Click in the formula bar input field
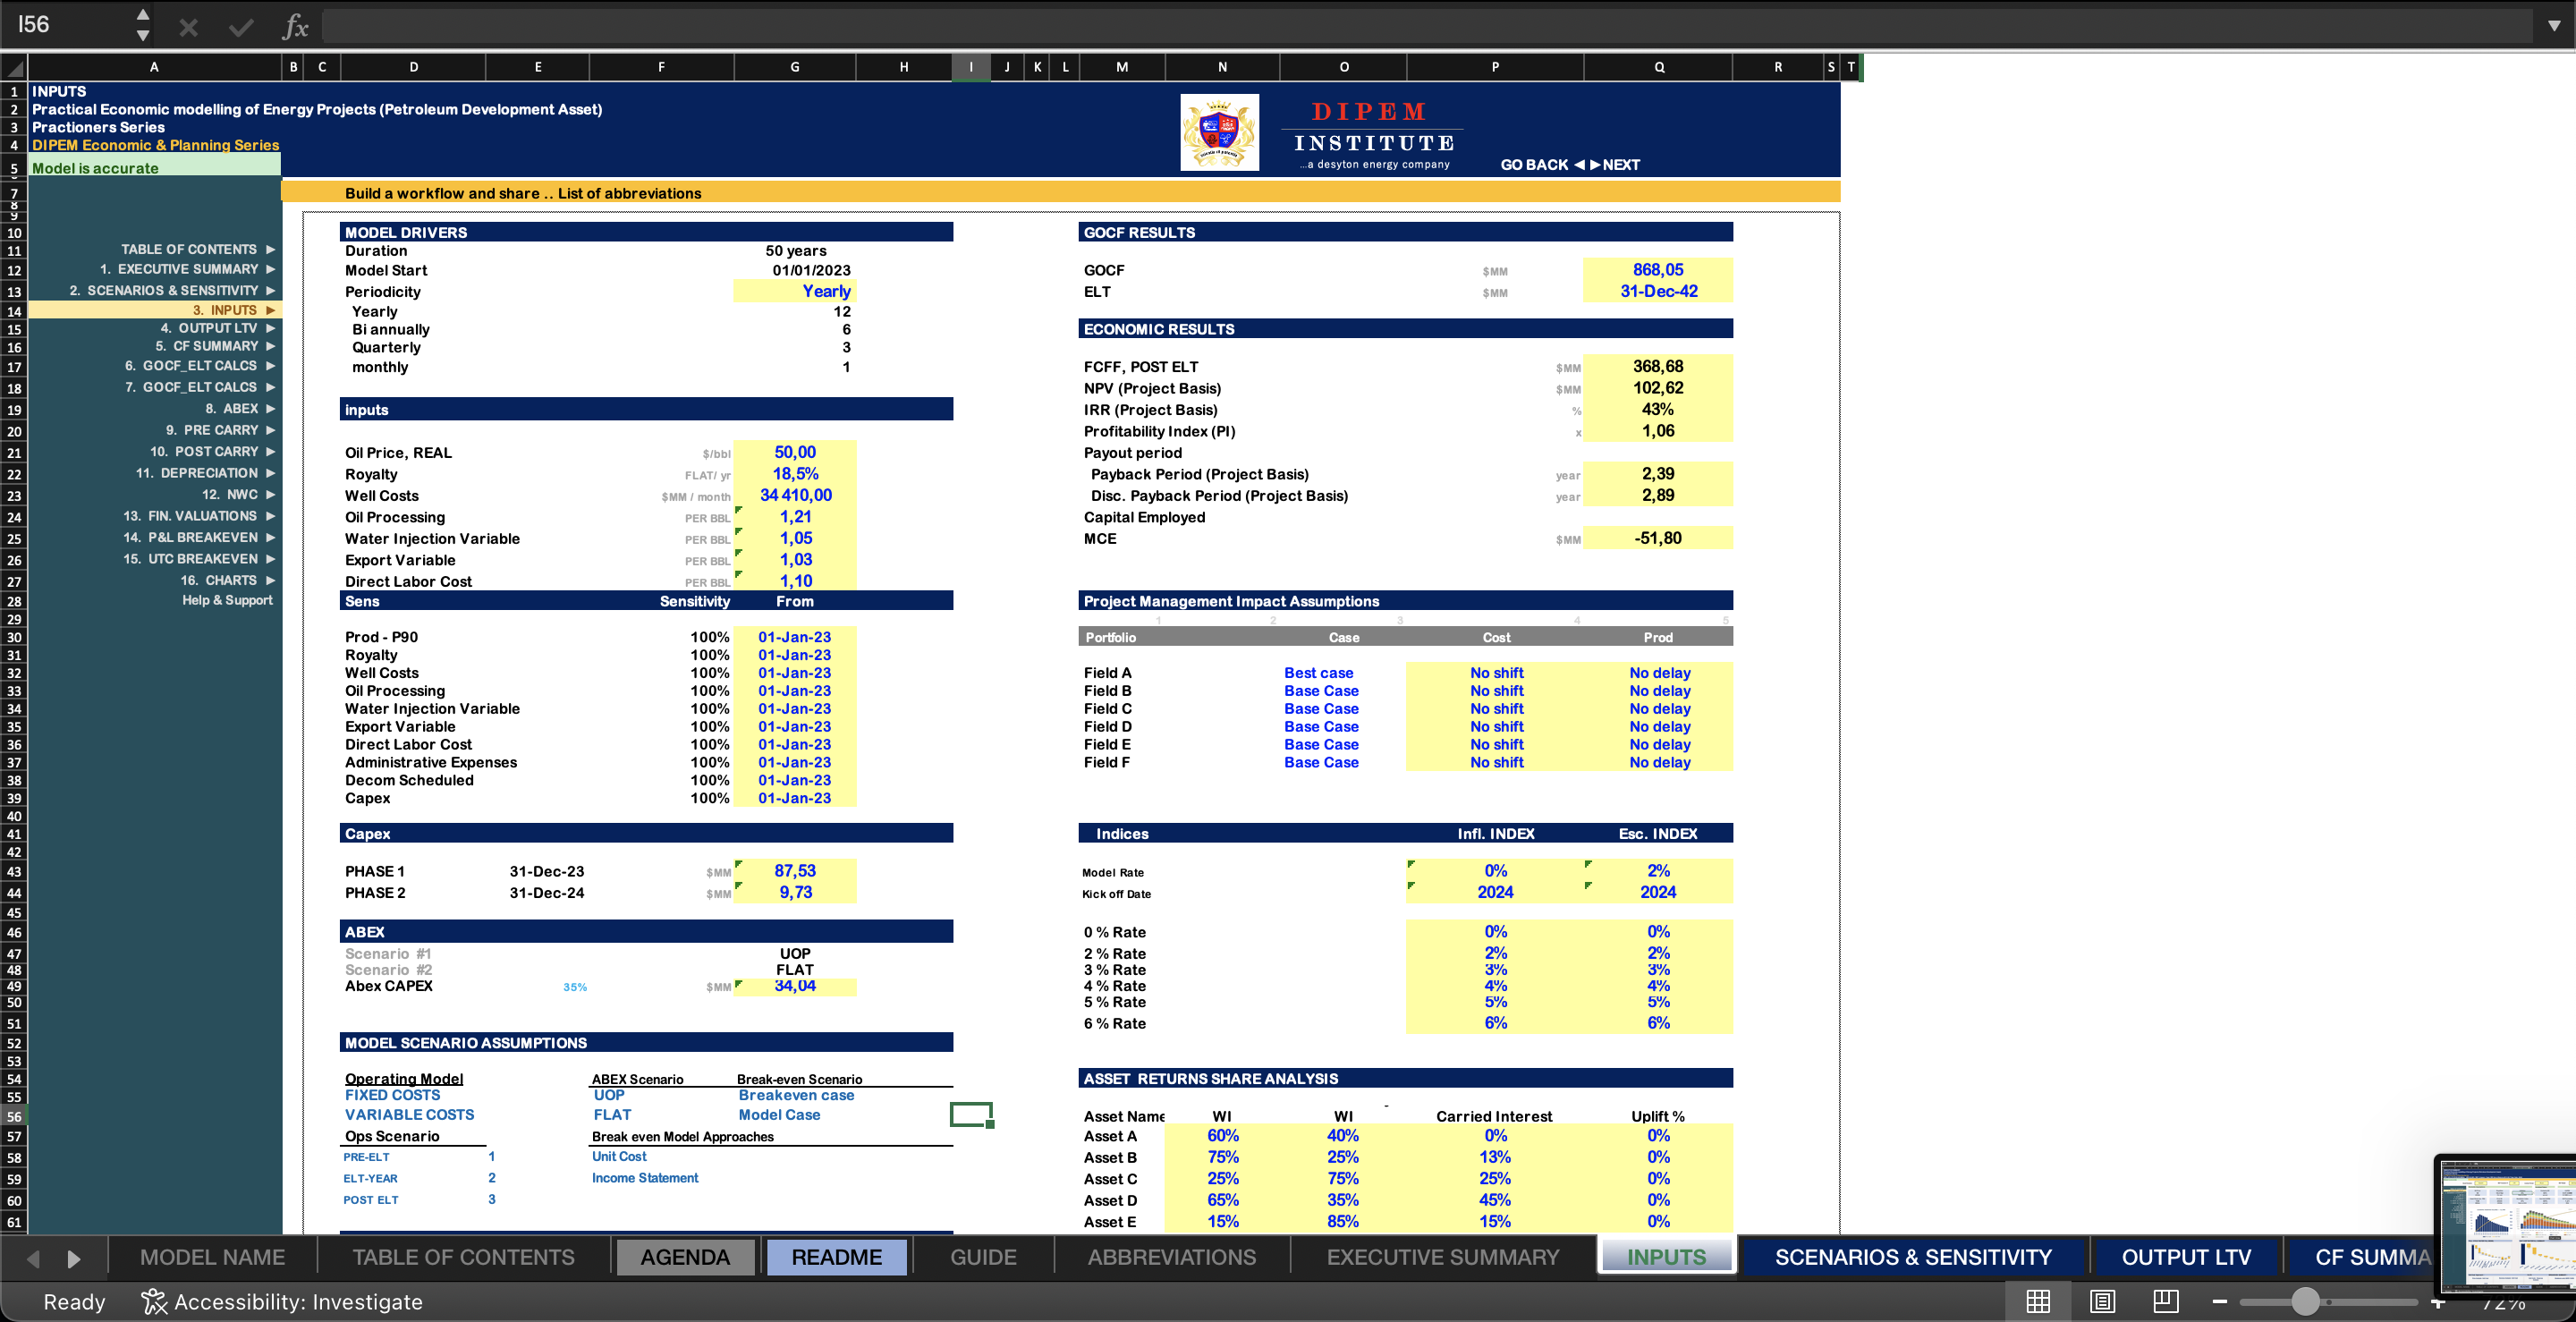 [x=1430, y=27]
